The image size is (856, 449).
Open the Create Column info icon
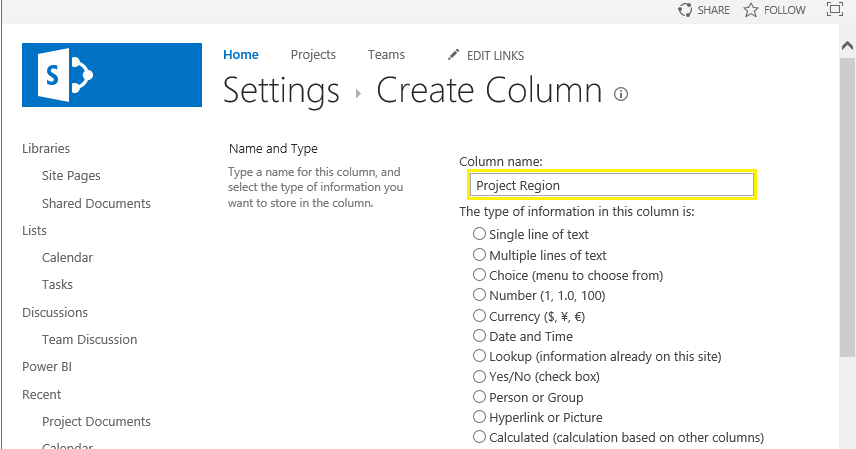[x=621, y=94]
